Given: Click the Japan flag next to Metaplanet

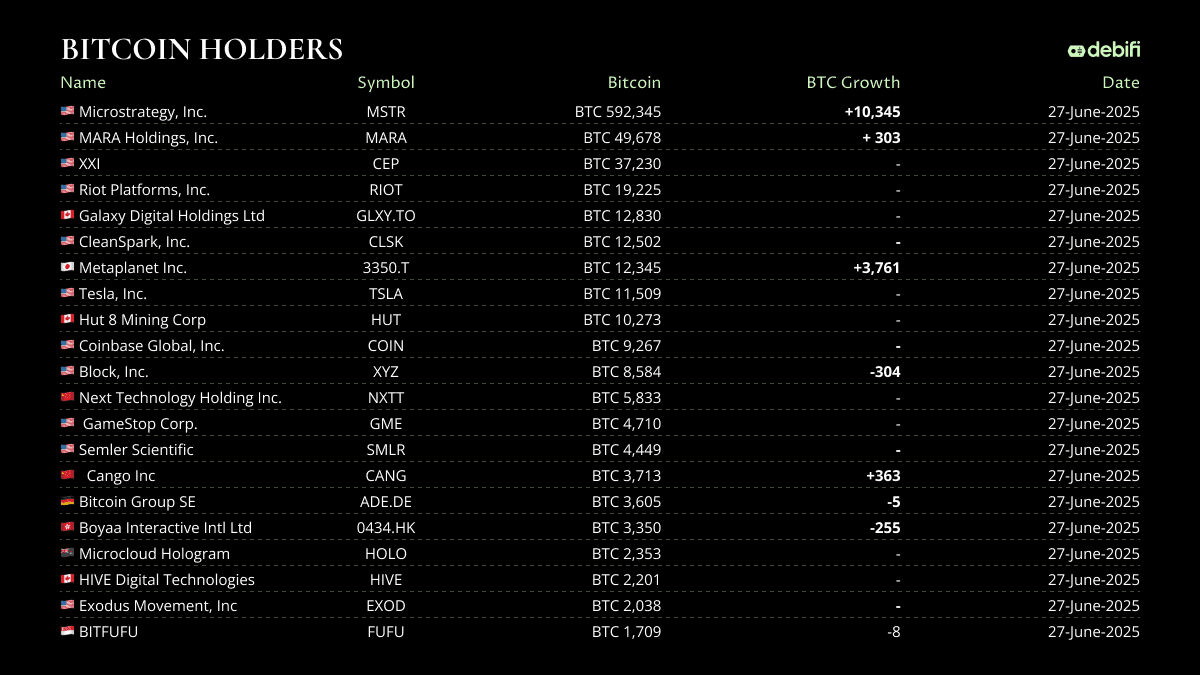Looking at the screenshot, I should point(67,268).
